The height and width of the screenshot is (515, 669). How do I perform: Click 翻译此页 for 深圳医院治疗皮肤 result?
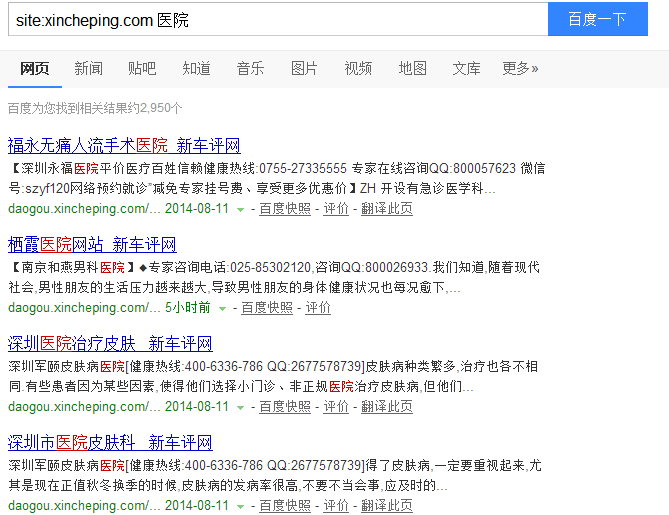(387, 407)
